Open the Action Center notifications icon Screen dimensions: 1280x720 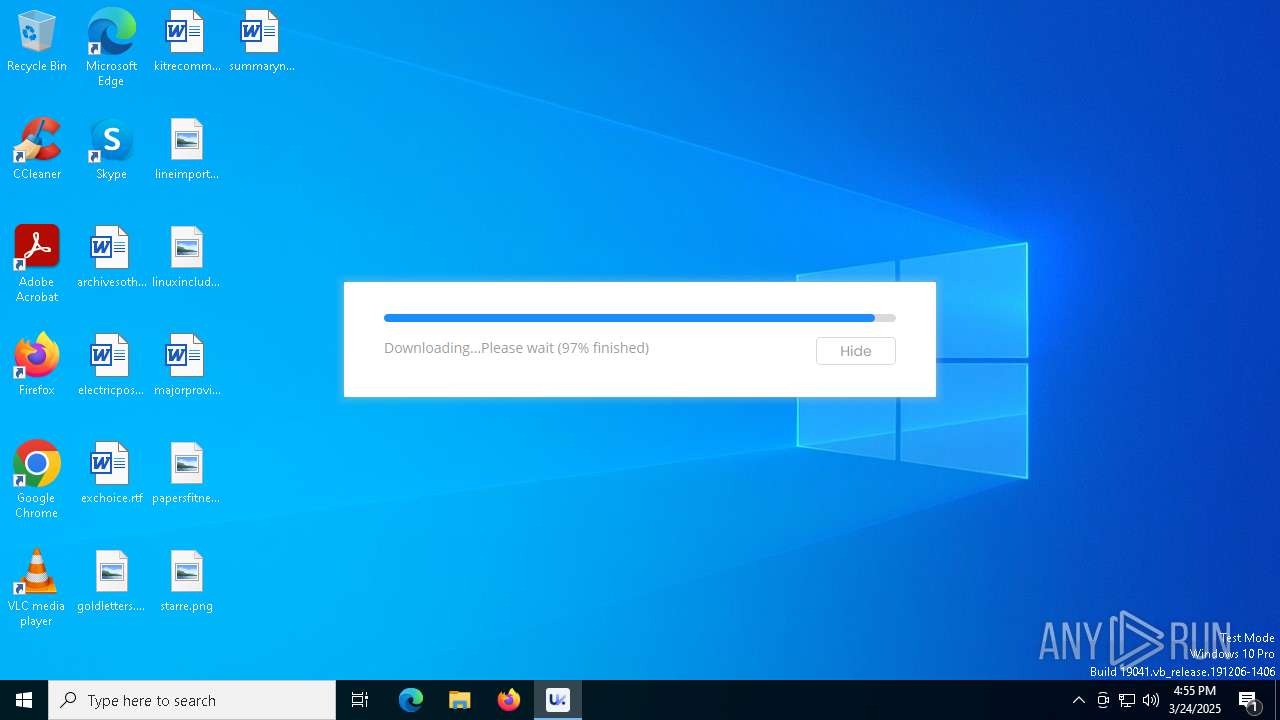(x=1250, y=700)
